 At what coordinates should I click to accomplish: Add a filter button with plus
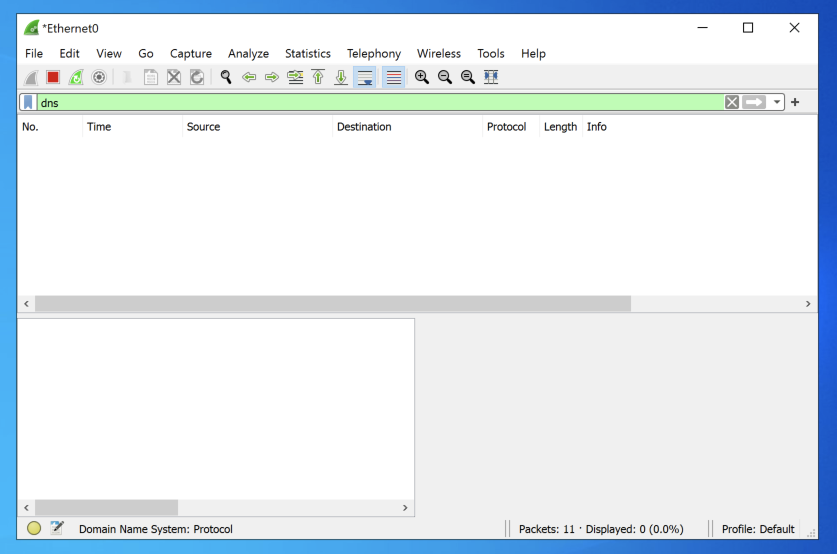tap(795, 102)
